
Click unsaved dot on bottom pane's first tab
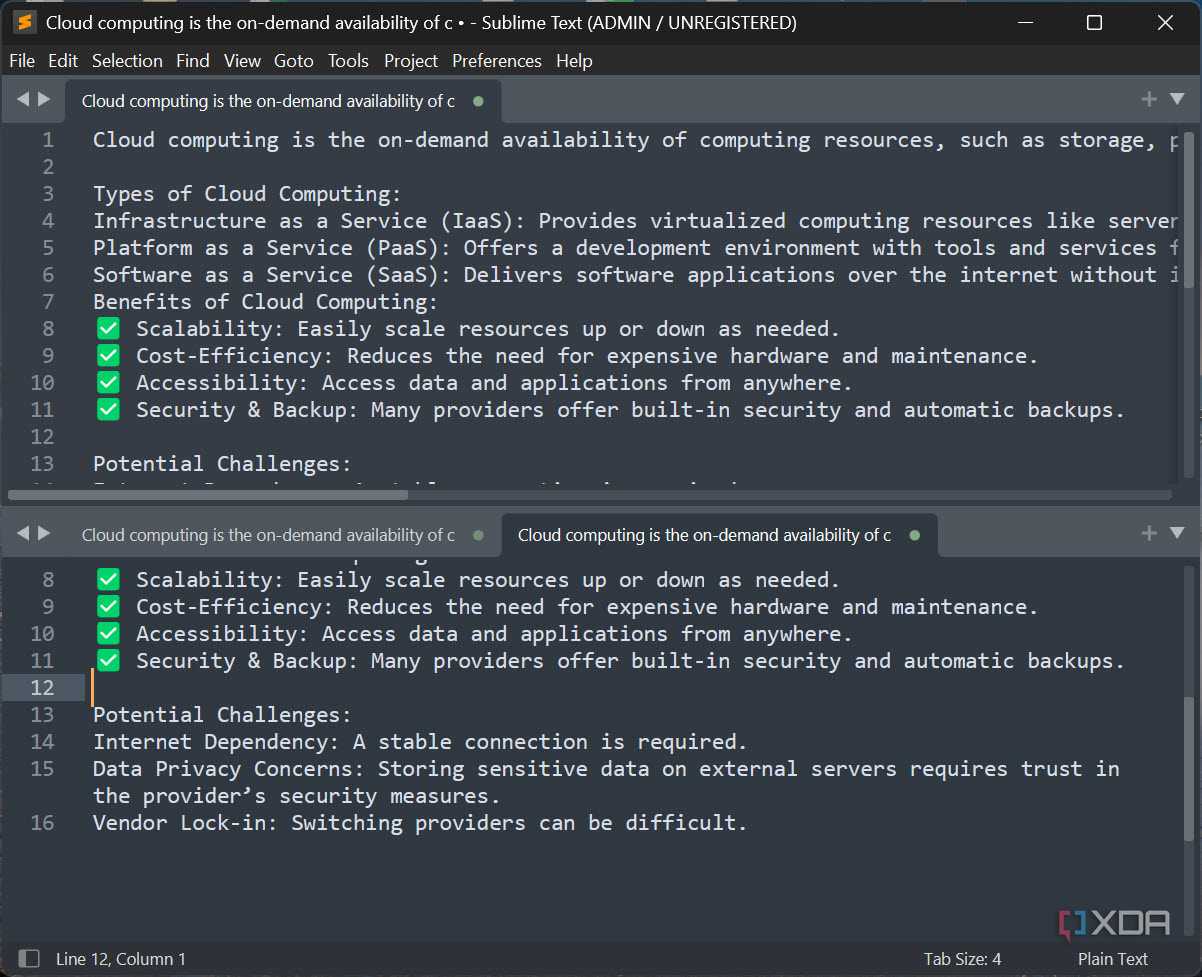click(x=478, y=535)
